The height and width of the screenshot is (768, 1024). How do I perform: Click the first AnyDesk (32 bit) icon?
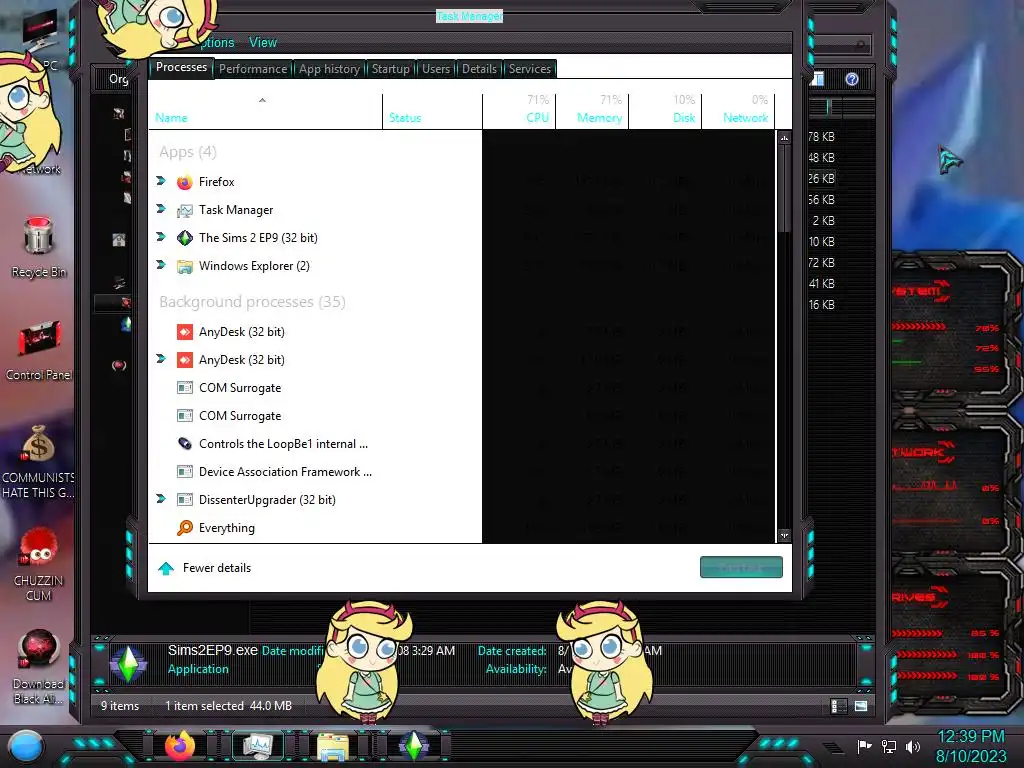[x=185, y=332]
